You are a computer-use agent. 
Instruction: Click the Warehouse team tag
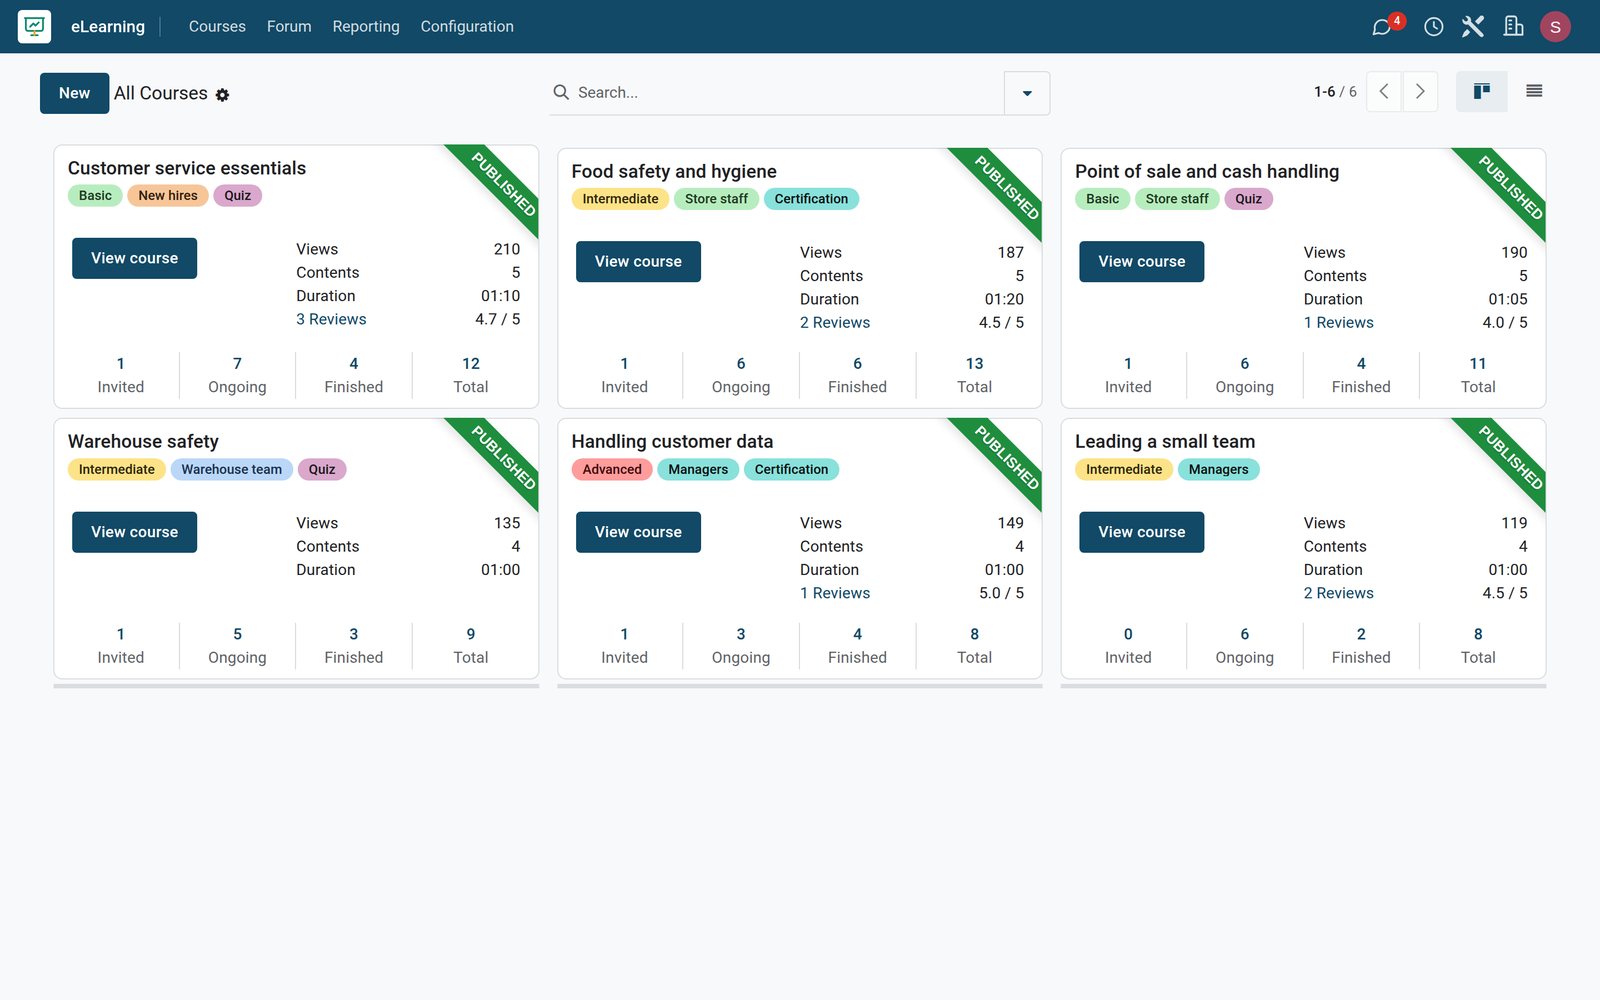(232, 469)
